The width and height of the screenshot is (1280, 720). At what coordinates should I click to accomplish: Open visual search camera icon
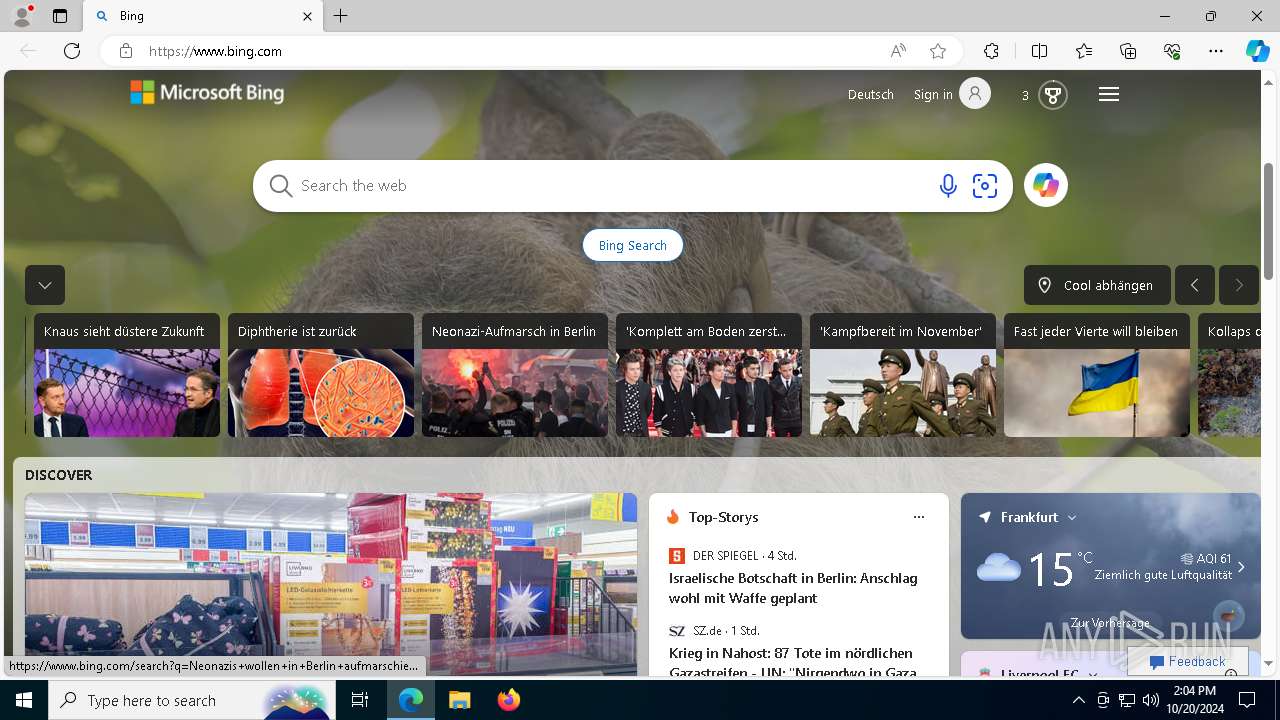985,185
